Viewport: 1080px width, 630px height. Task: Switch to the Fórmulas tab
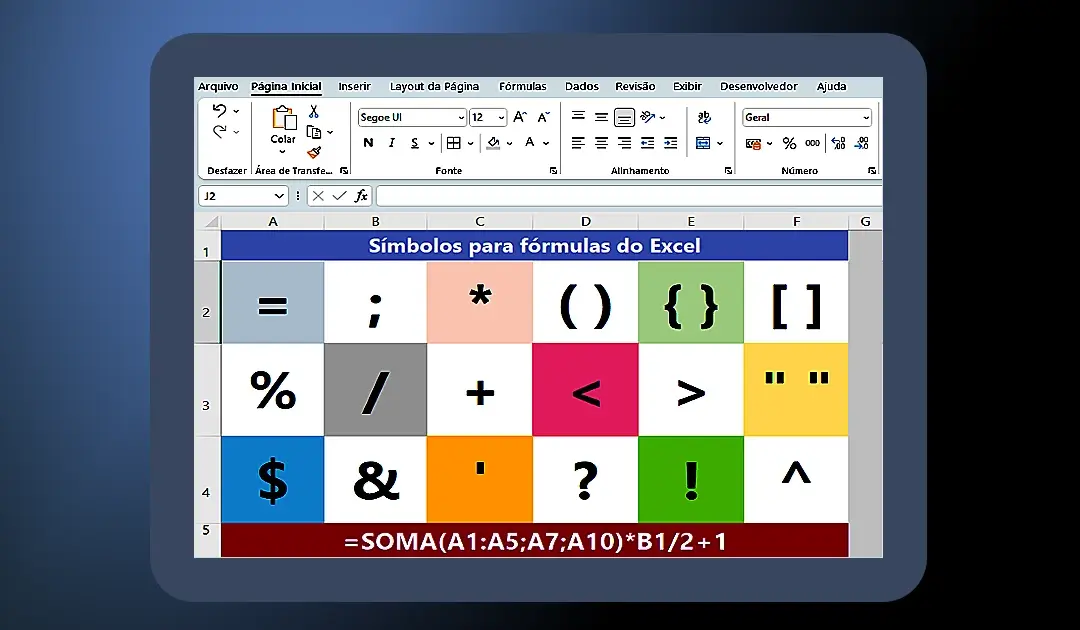[x=523, y=87]
